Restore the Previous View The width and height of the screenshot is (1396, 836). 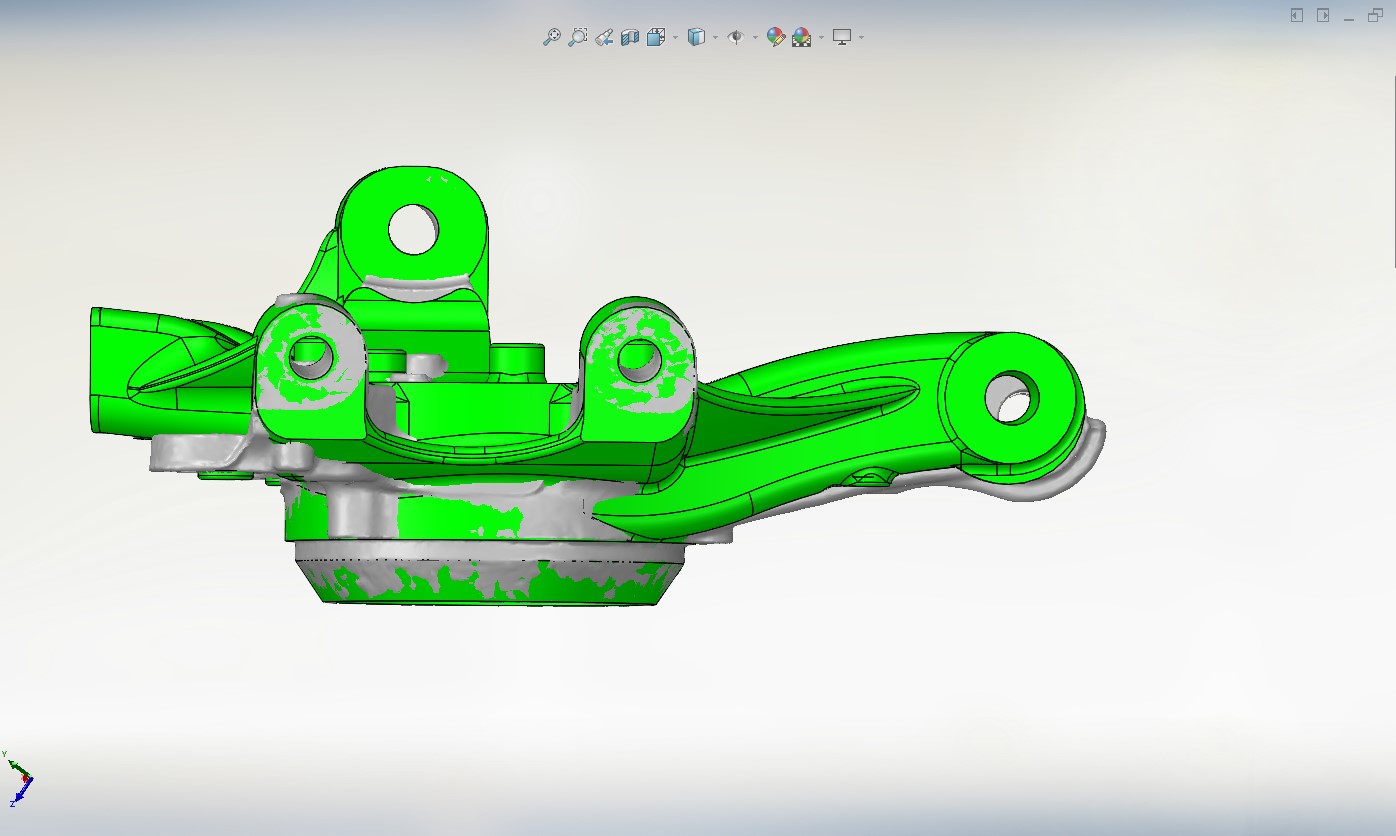pyautogui.click(x=604, y=37)
